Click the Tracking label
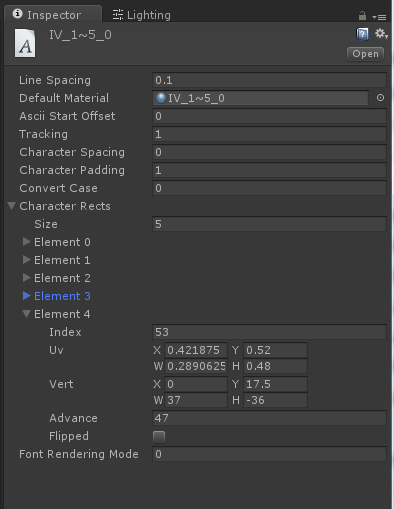394x509 pixels. (43, 134)
